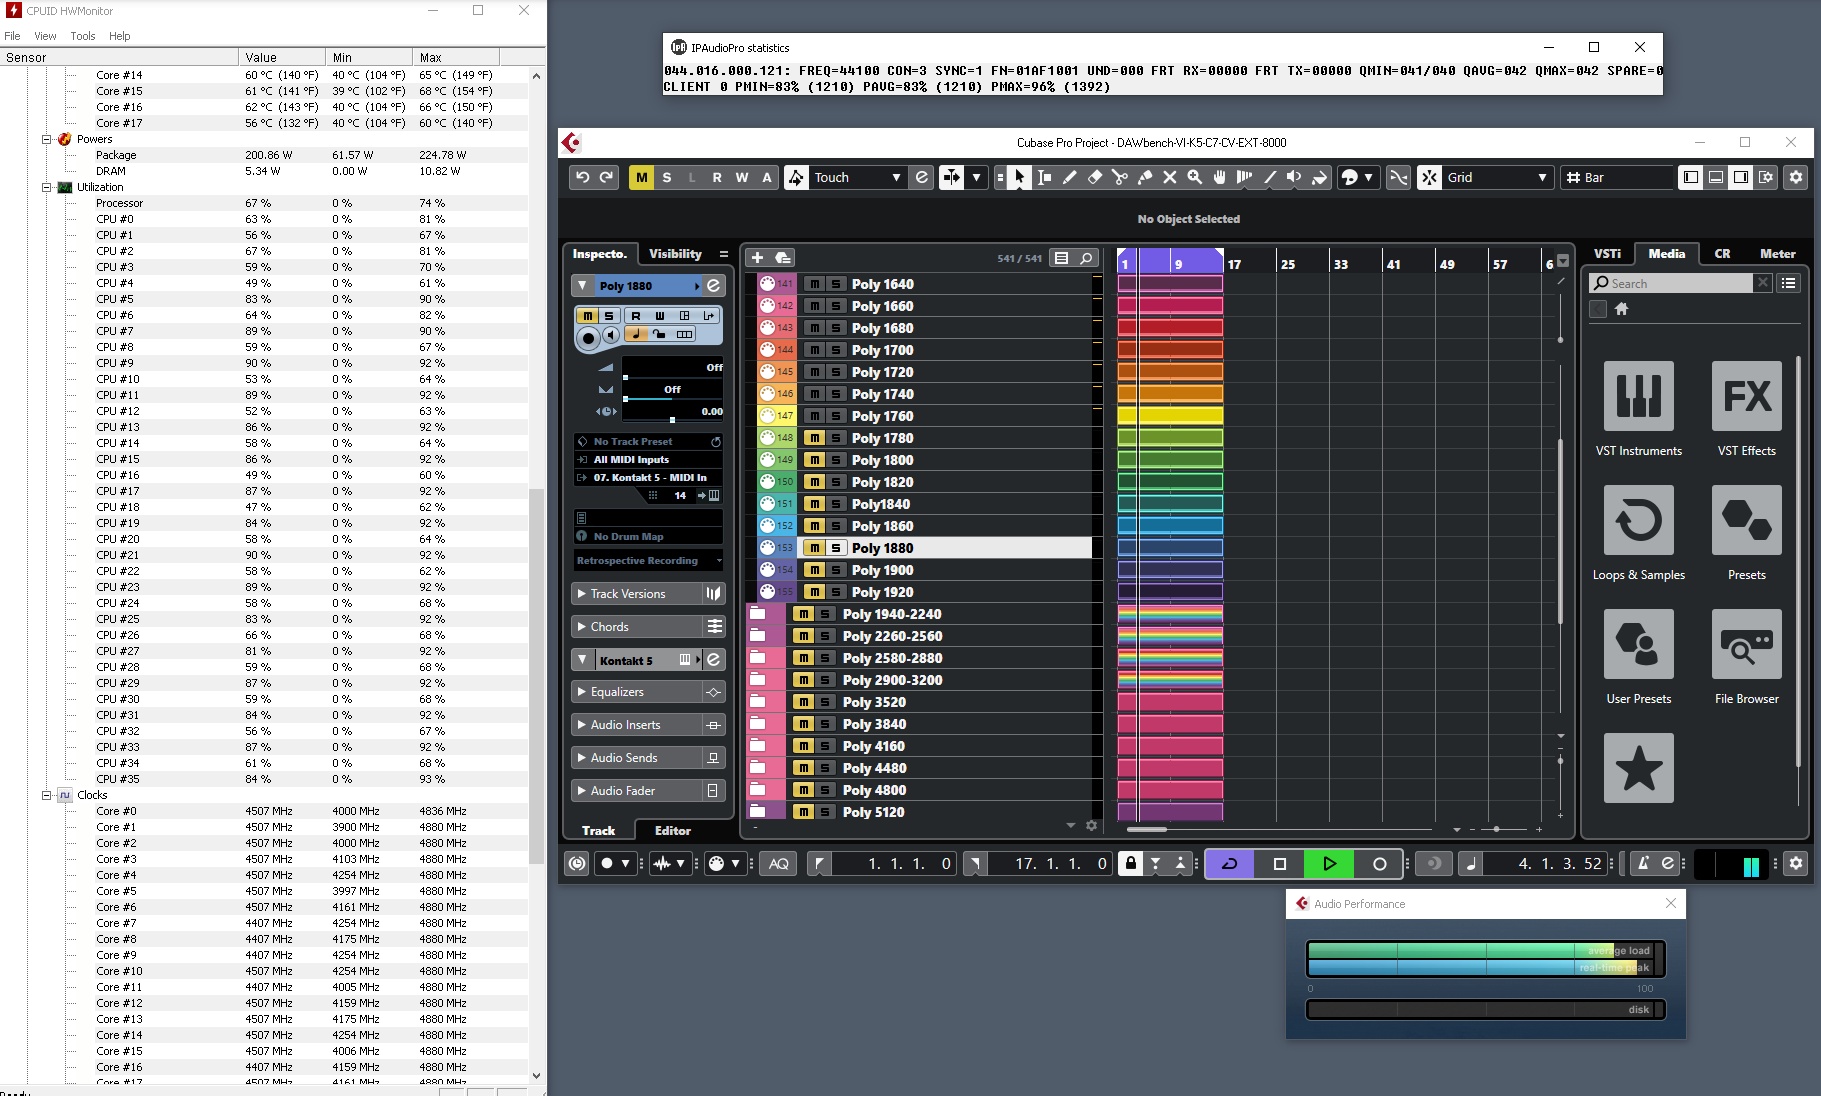Toggle global Write automation W button
Viewport: 1821px width, 1096px height.
[x=741, y=177]
